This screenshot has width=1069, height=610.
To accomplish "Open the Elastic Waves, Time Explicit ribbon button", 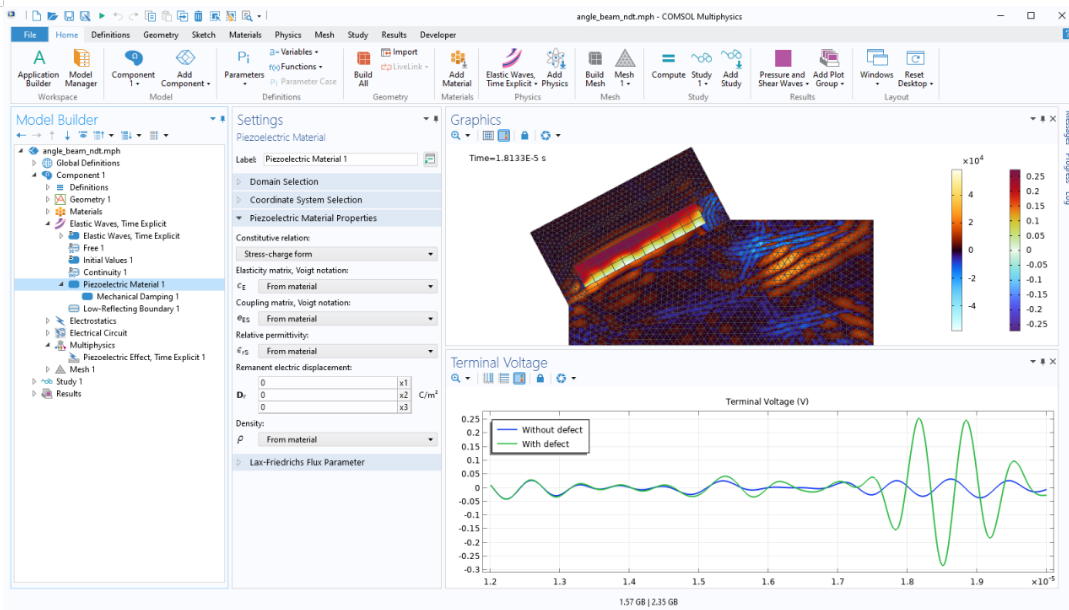I will tap(511, 68).
